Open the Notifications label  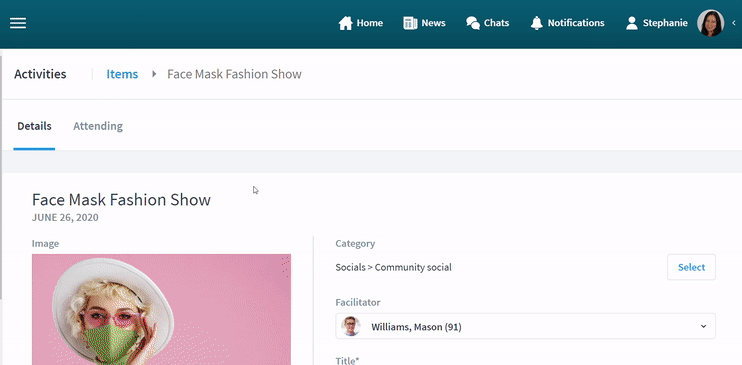pyautogui.click(x=576, y=23)
